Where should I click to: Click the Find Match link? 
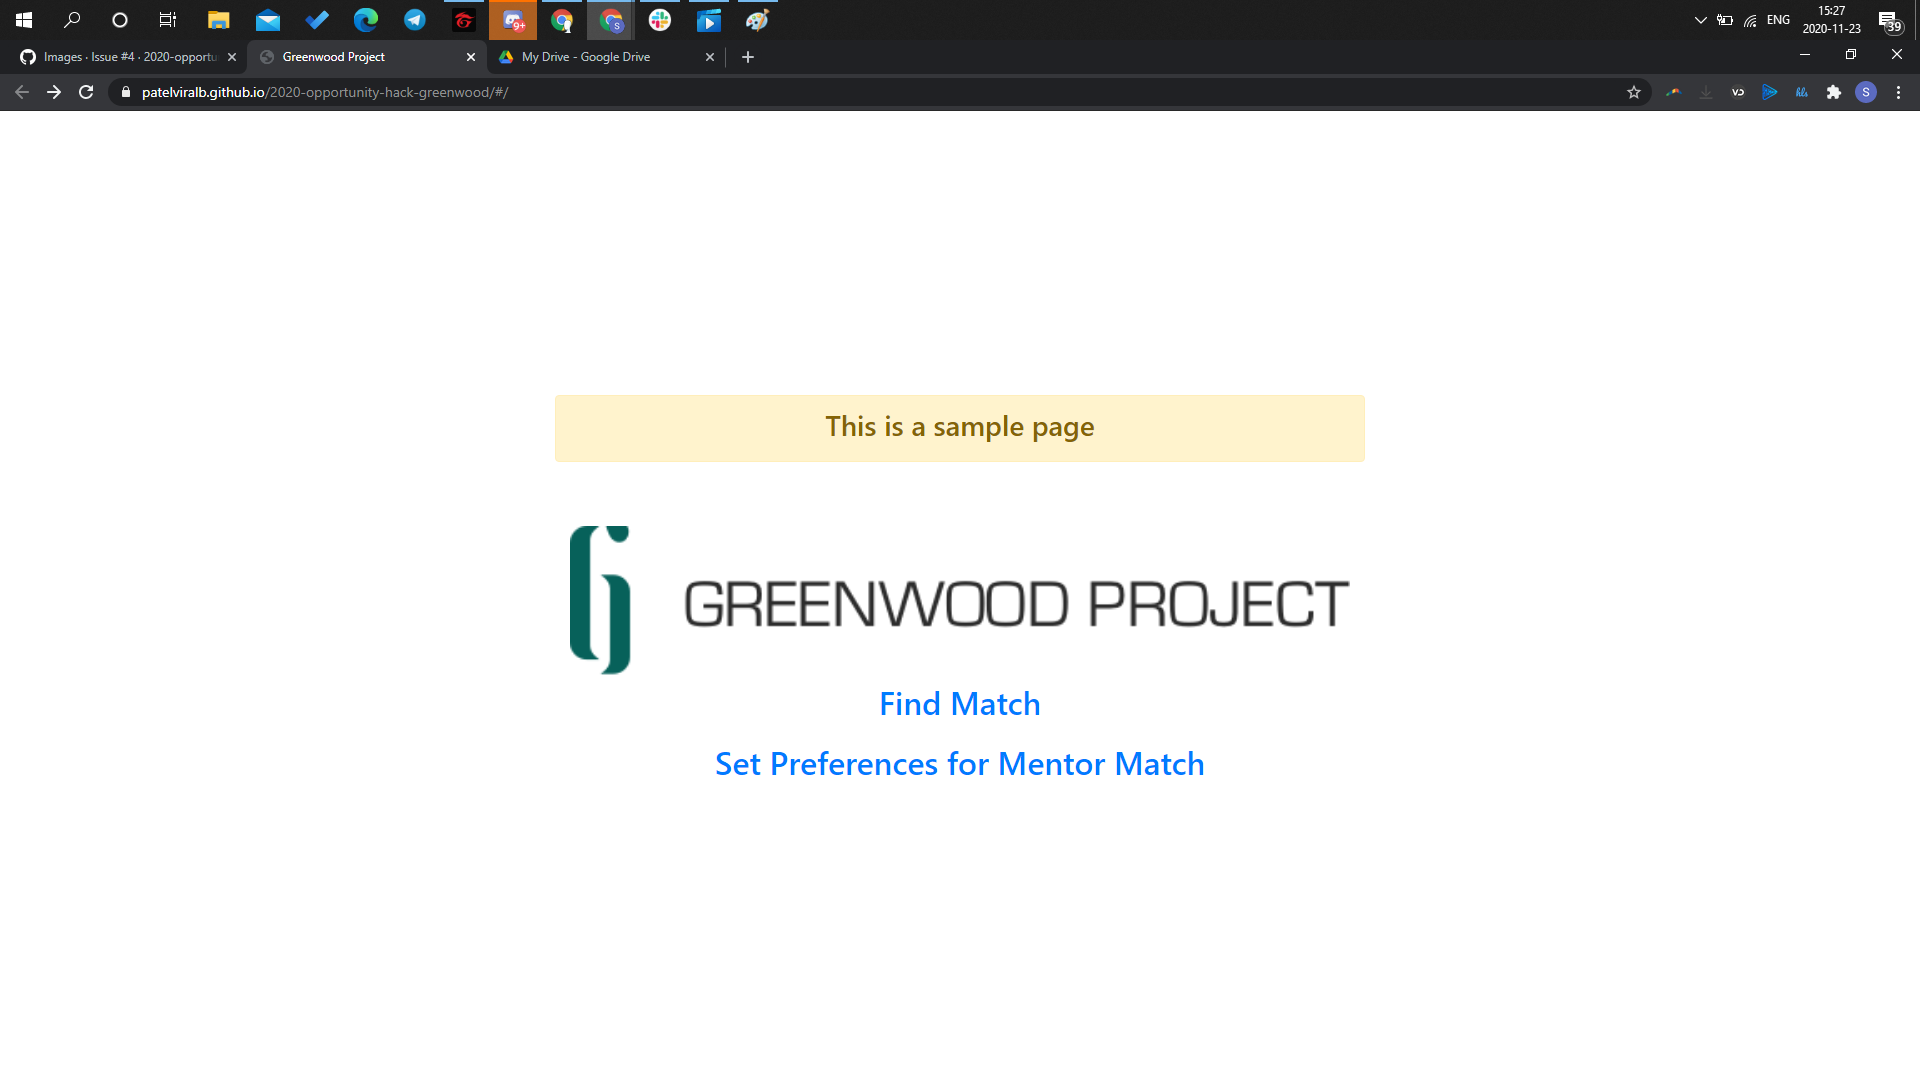pyautogui.click(x=959, y=703)
